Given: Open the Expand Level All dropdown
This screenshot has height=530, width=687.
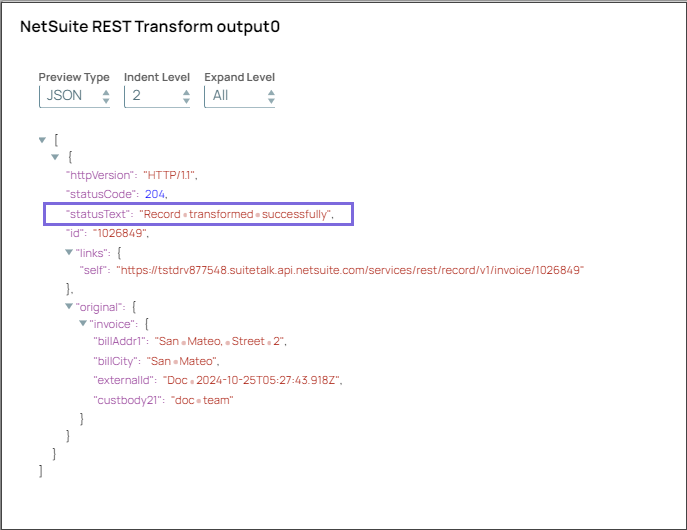Looking at the screenshot, I should point(239,96).
